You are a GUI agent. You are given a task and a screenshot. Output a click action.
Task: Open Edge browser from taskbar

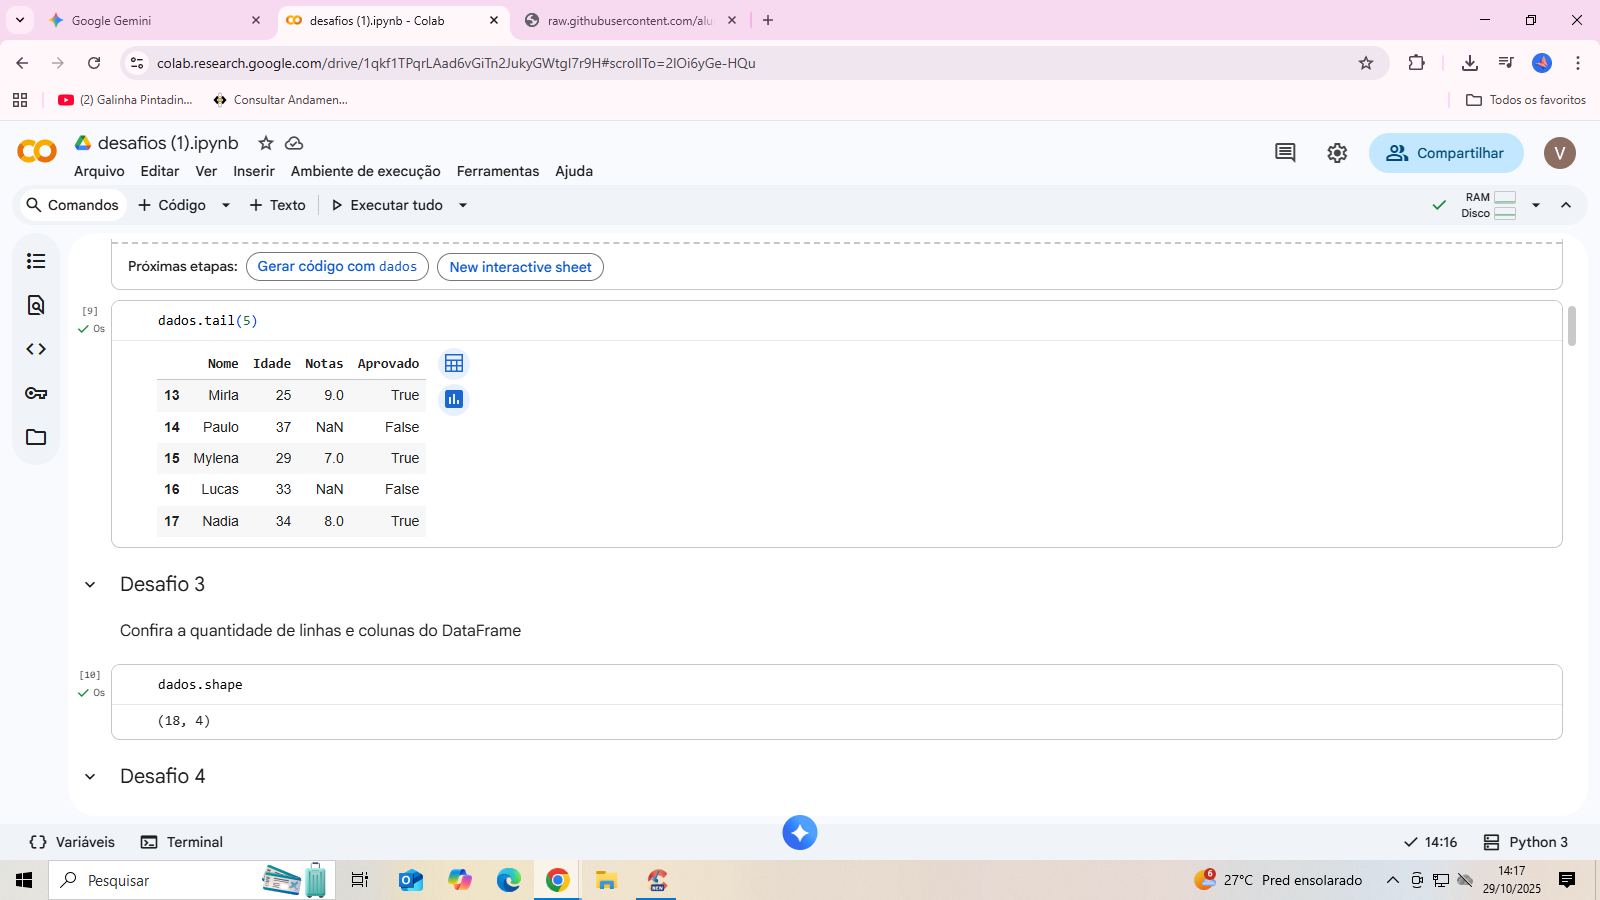point(509,880)
